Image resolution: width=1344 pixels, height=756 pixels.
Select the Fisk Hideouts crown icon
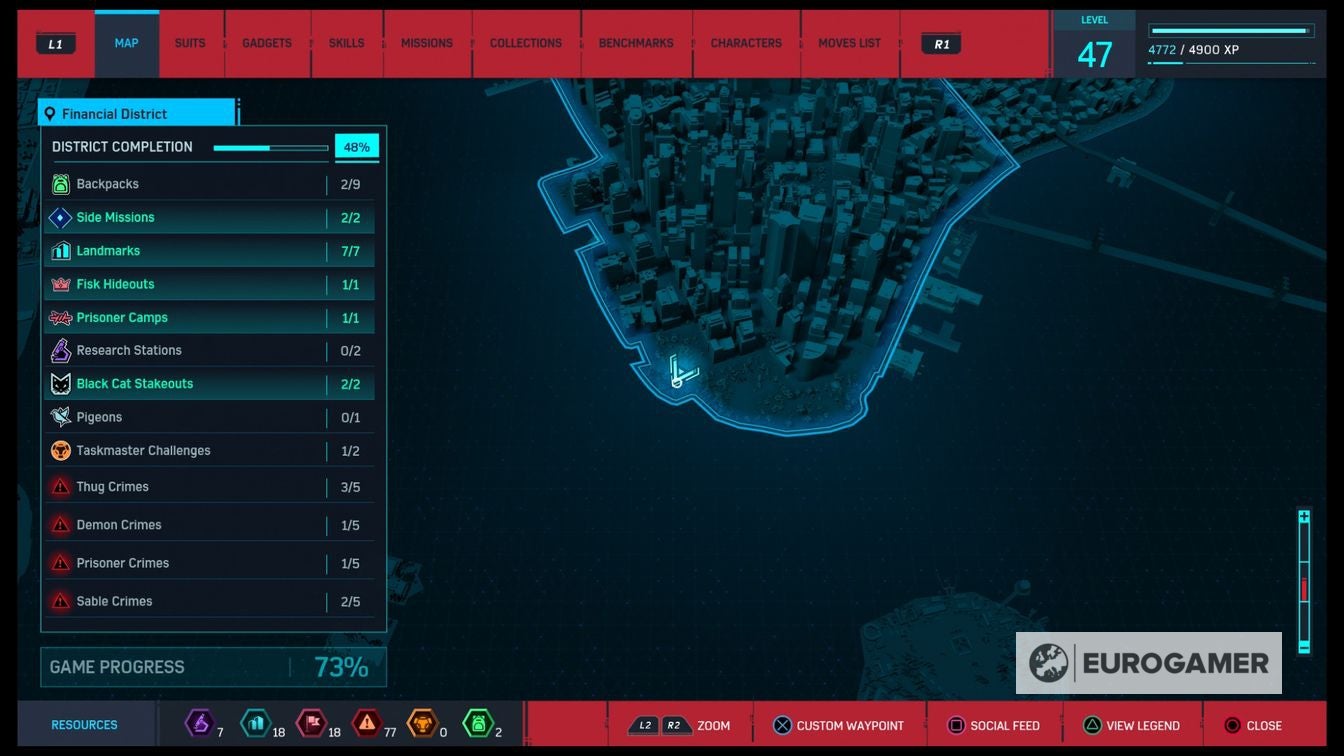61,284
